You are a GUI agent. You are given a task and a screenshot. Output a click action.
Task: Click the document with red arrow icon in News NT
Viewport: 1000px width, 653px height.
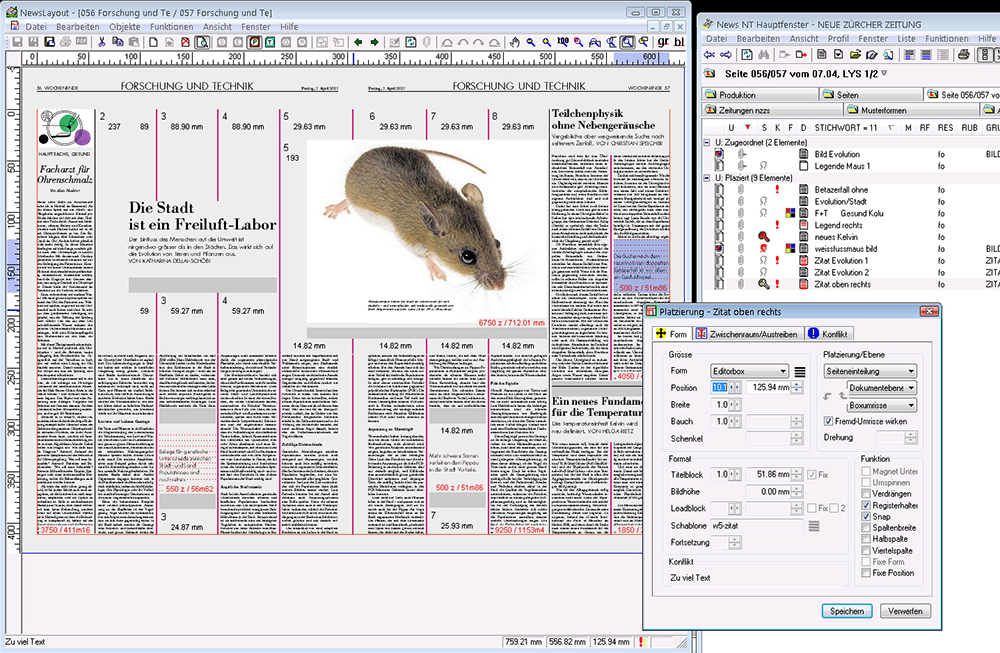pyautogui.click(x=801, y=55)
